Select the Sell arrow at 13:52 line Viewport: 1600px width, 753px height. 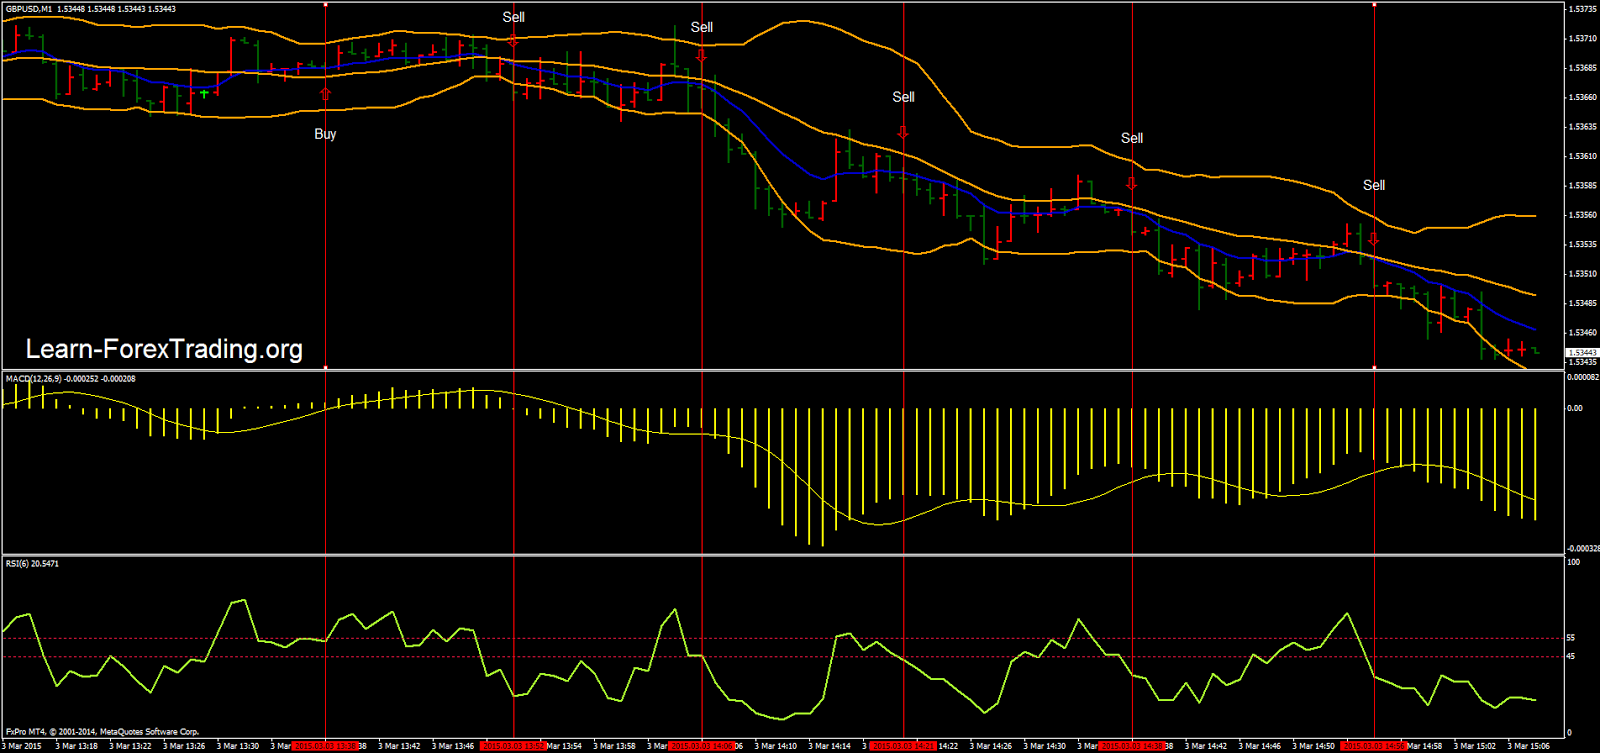(x=513, y=41)
